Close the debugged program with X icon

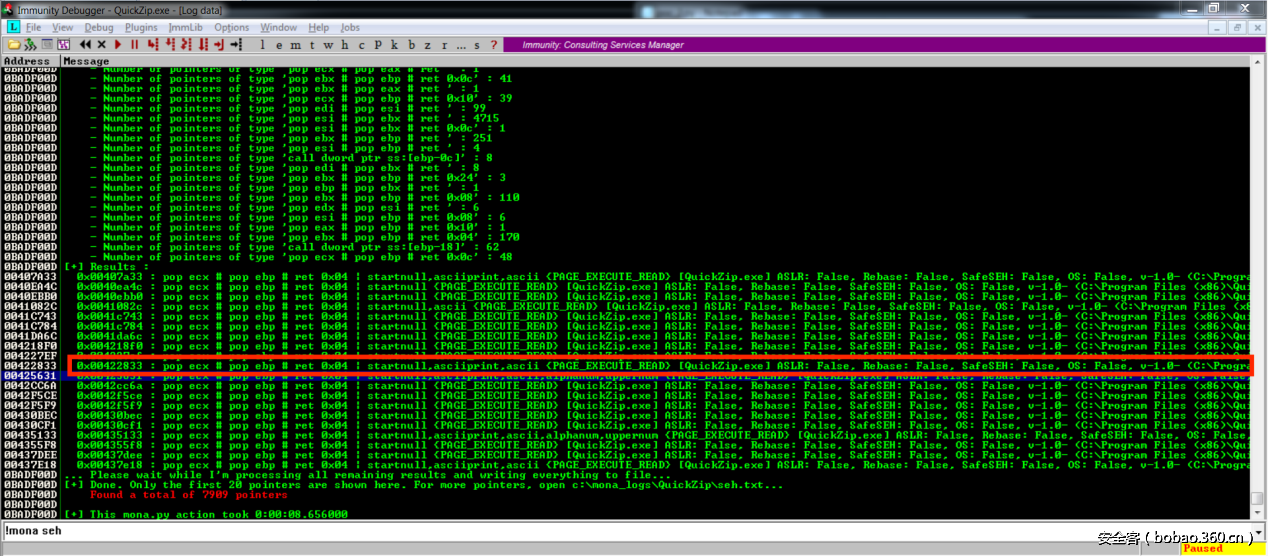point(102,45)
